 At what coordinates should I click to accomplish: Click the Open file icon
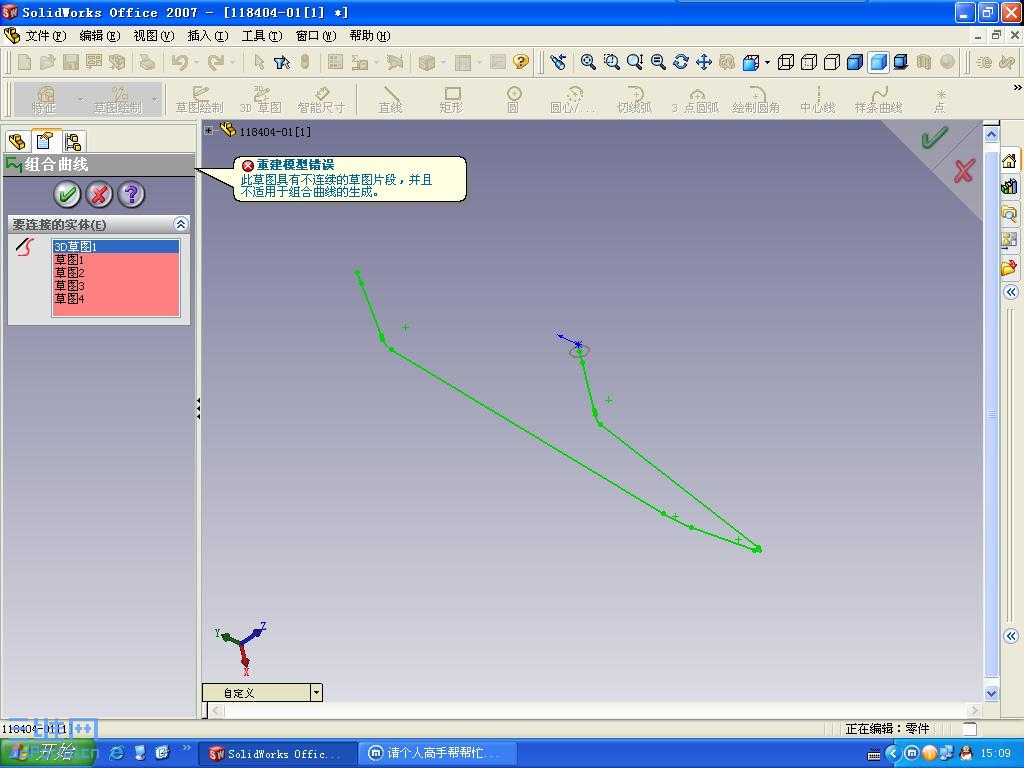tap(48, 62)
